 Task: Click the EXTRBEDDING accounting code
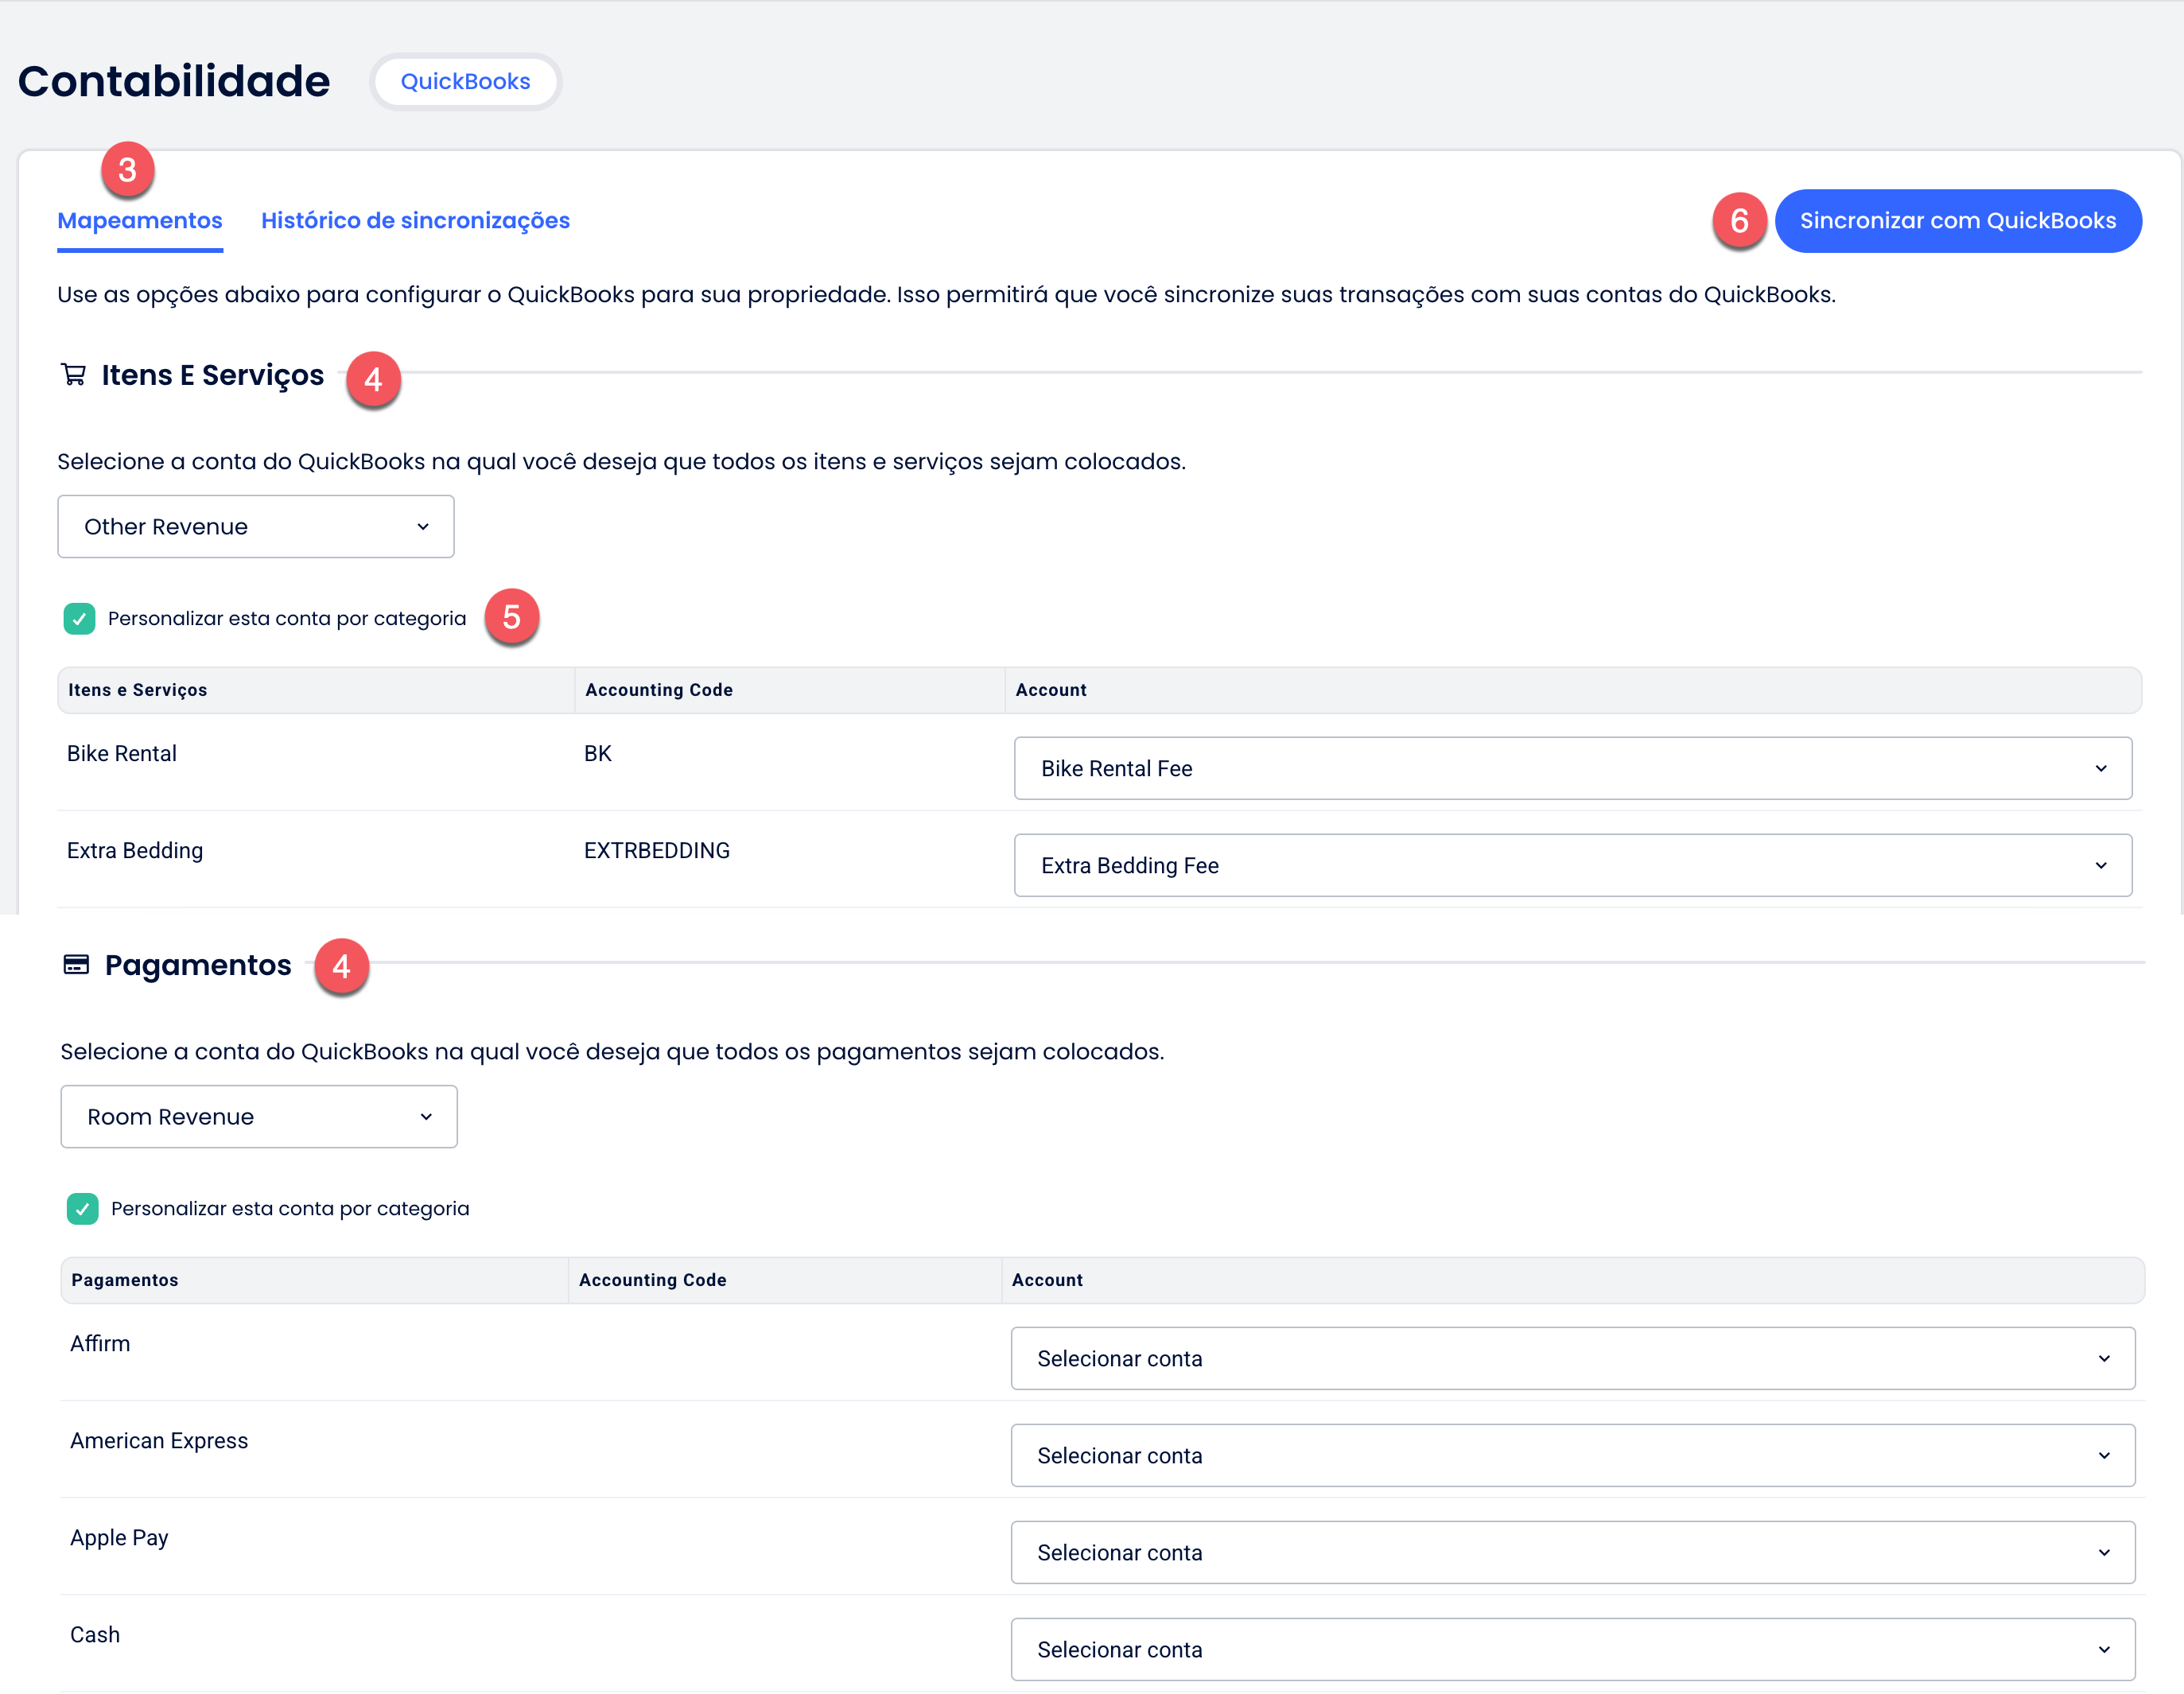[657, 851]
